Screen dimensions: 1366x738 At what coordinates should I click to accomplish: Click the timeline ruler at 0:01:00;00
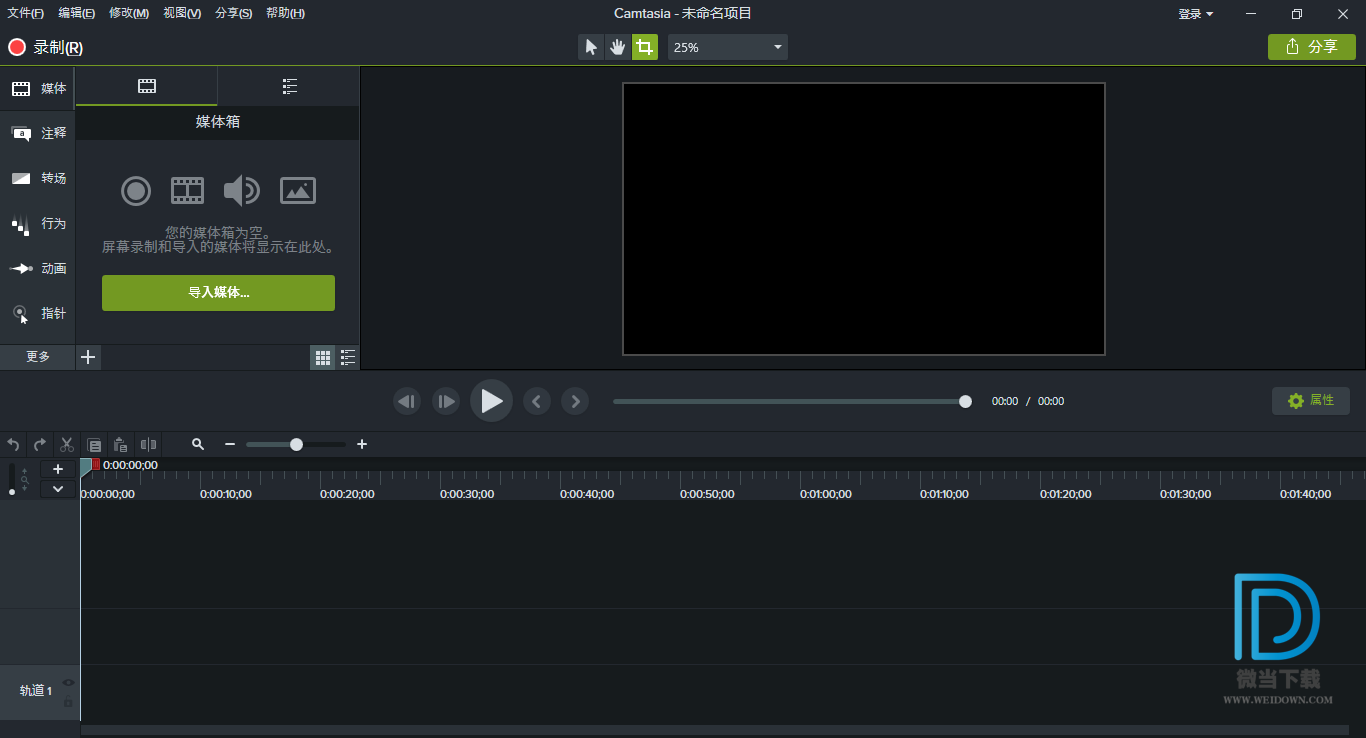(826, 494)
